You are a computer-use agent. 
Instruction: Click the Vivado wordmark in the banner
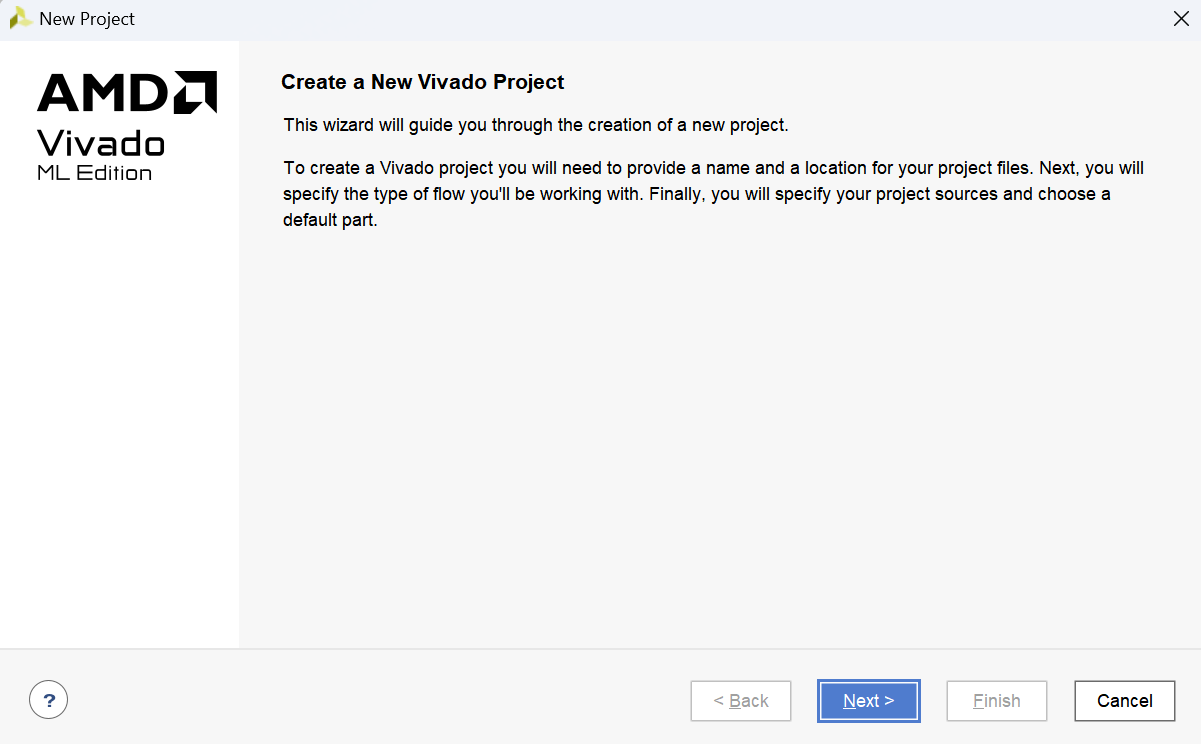pos(101,143)
